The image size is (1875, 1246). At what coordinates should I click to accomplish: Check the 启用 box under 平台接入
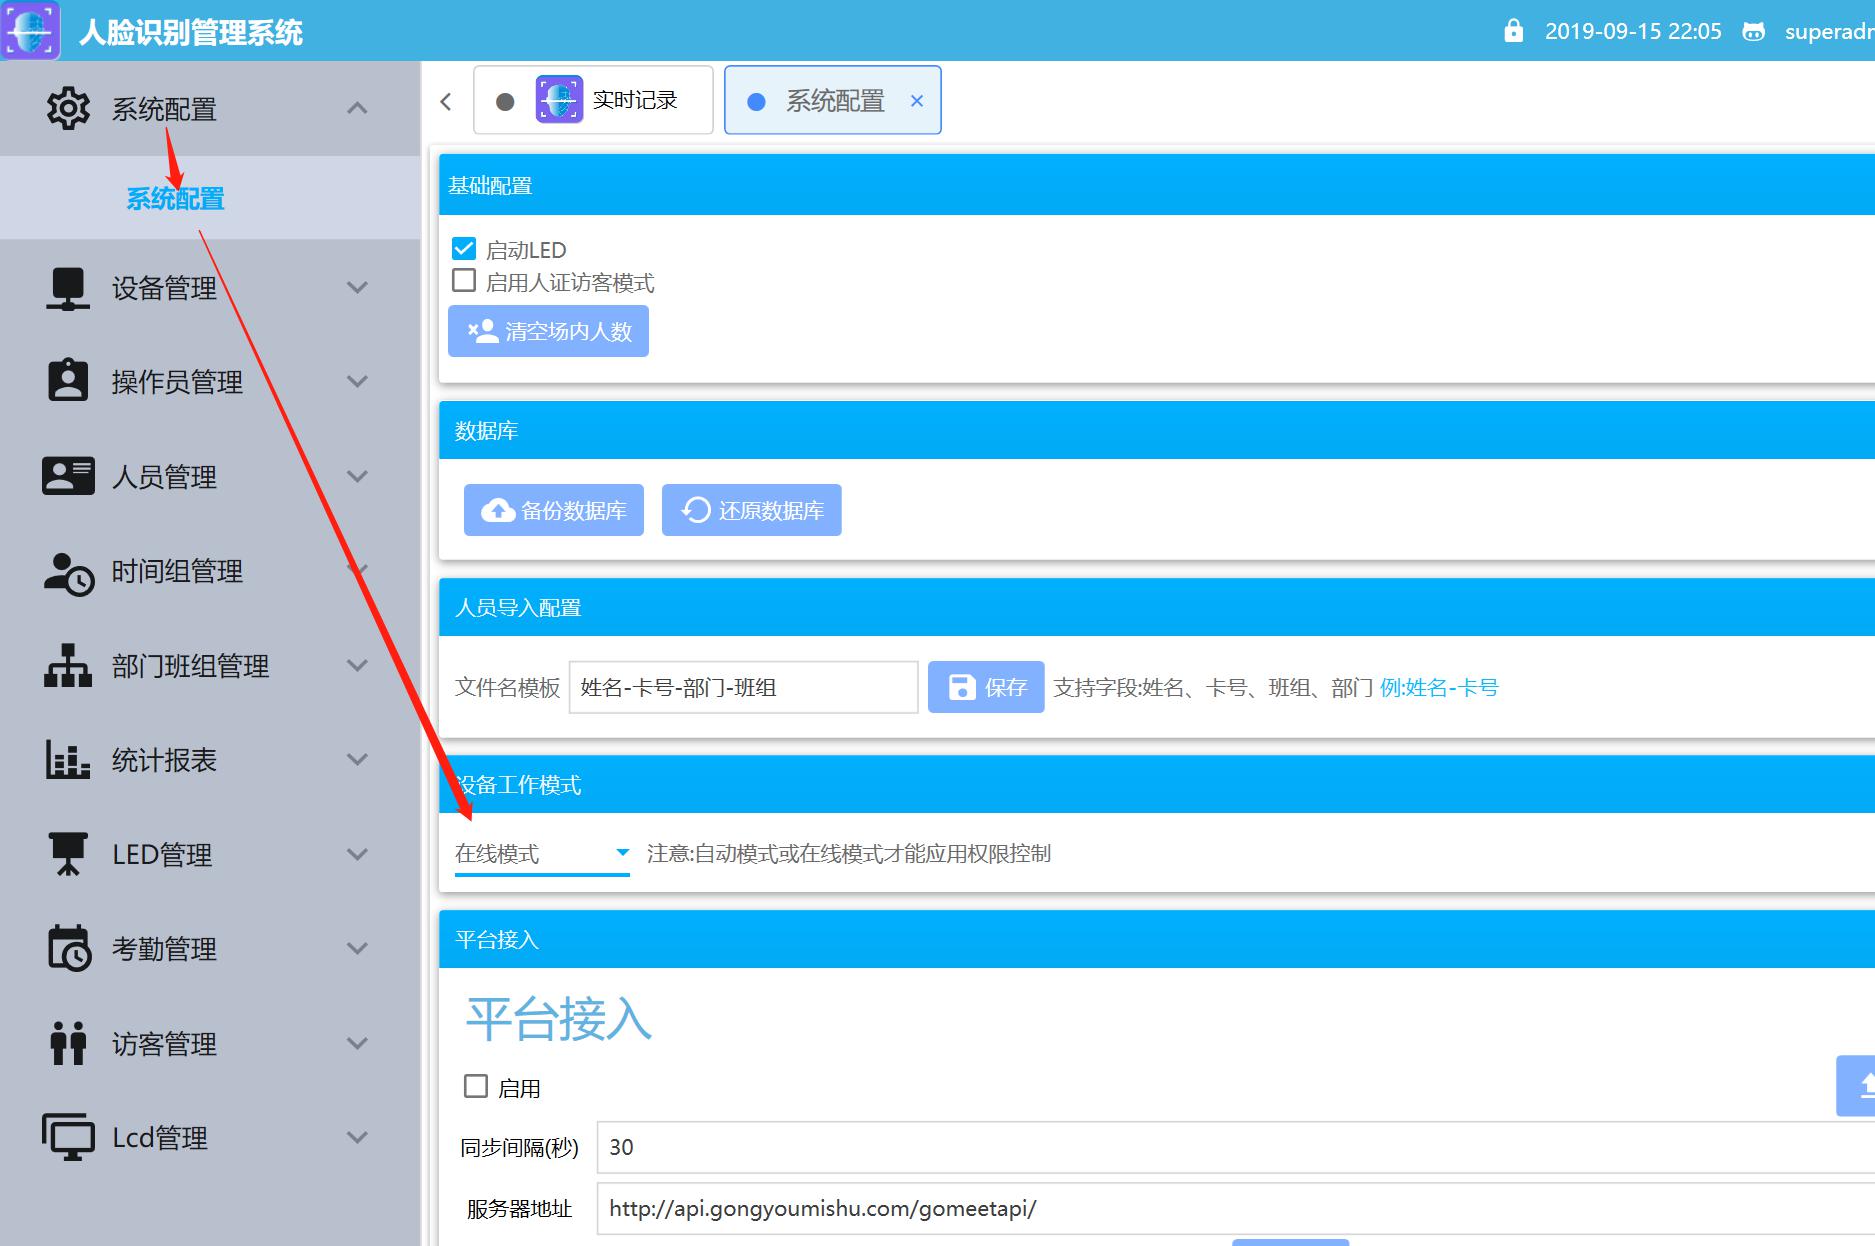(475, 1086)
